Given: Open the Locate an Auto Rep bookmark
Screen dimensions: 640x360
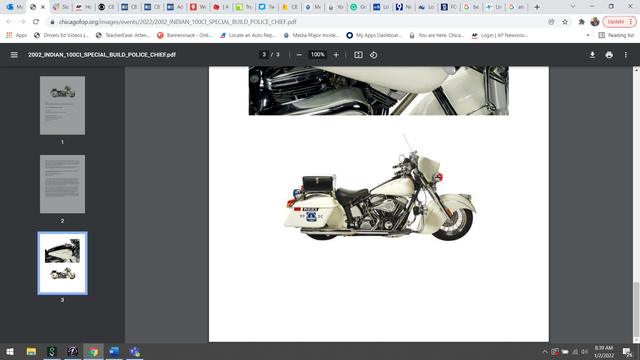Looking at the screenshot, I should pos(248,36).
